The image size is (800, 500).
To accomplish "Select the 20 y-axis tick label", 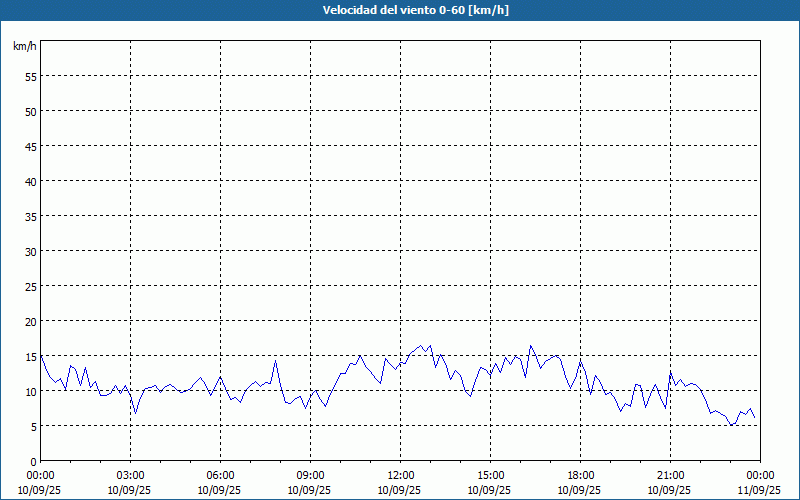I will click(x=30, y=321).
